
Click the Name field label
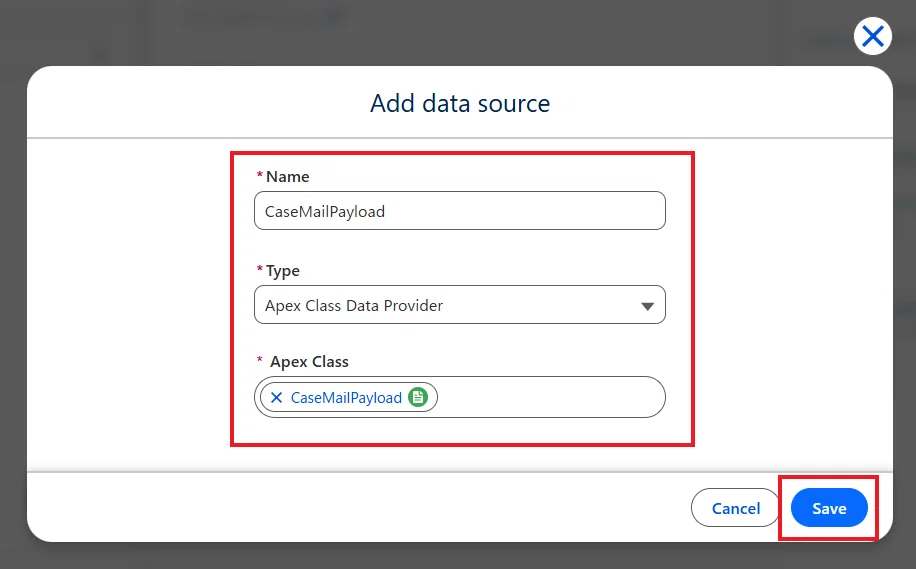(287, 176)
